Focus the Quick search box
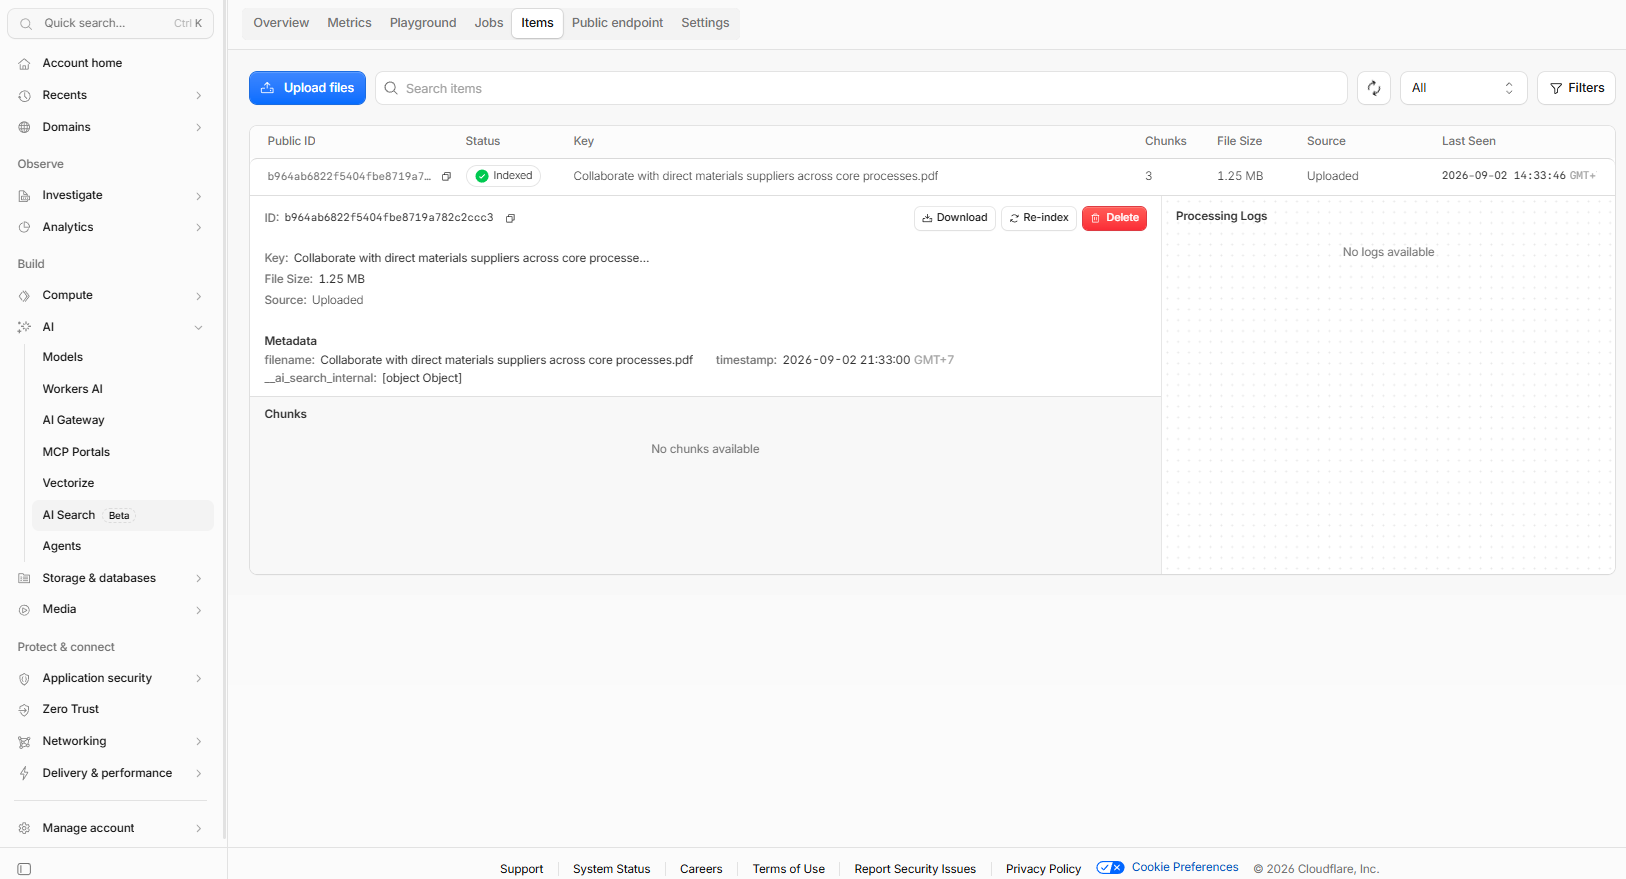Image resolution: width=1626 pixels, height=879 pixels. [x=110, y=23]
